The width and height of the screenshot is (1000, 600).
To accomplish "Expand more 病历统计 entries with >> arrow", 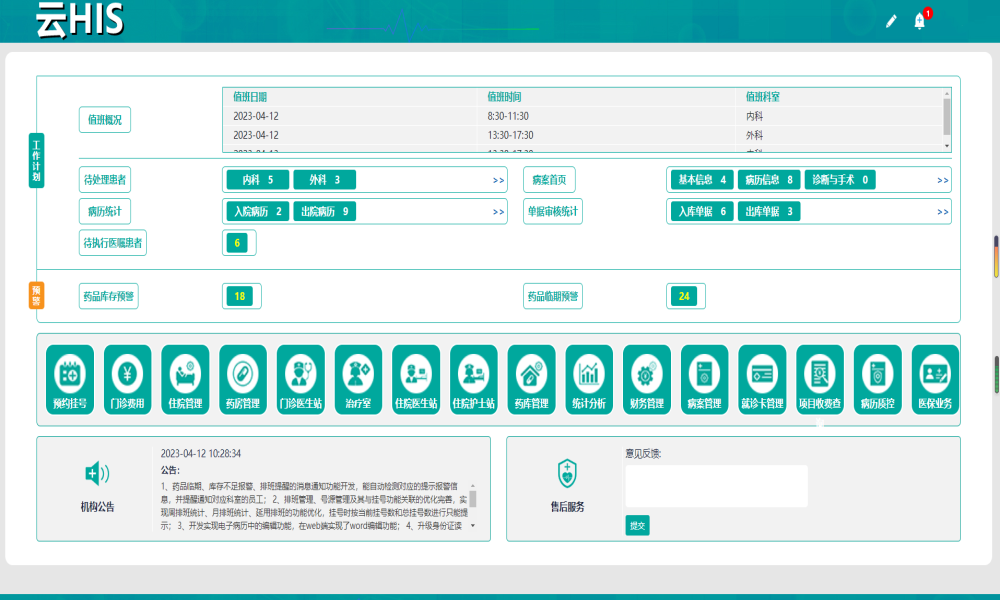I will pos(499,212).
